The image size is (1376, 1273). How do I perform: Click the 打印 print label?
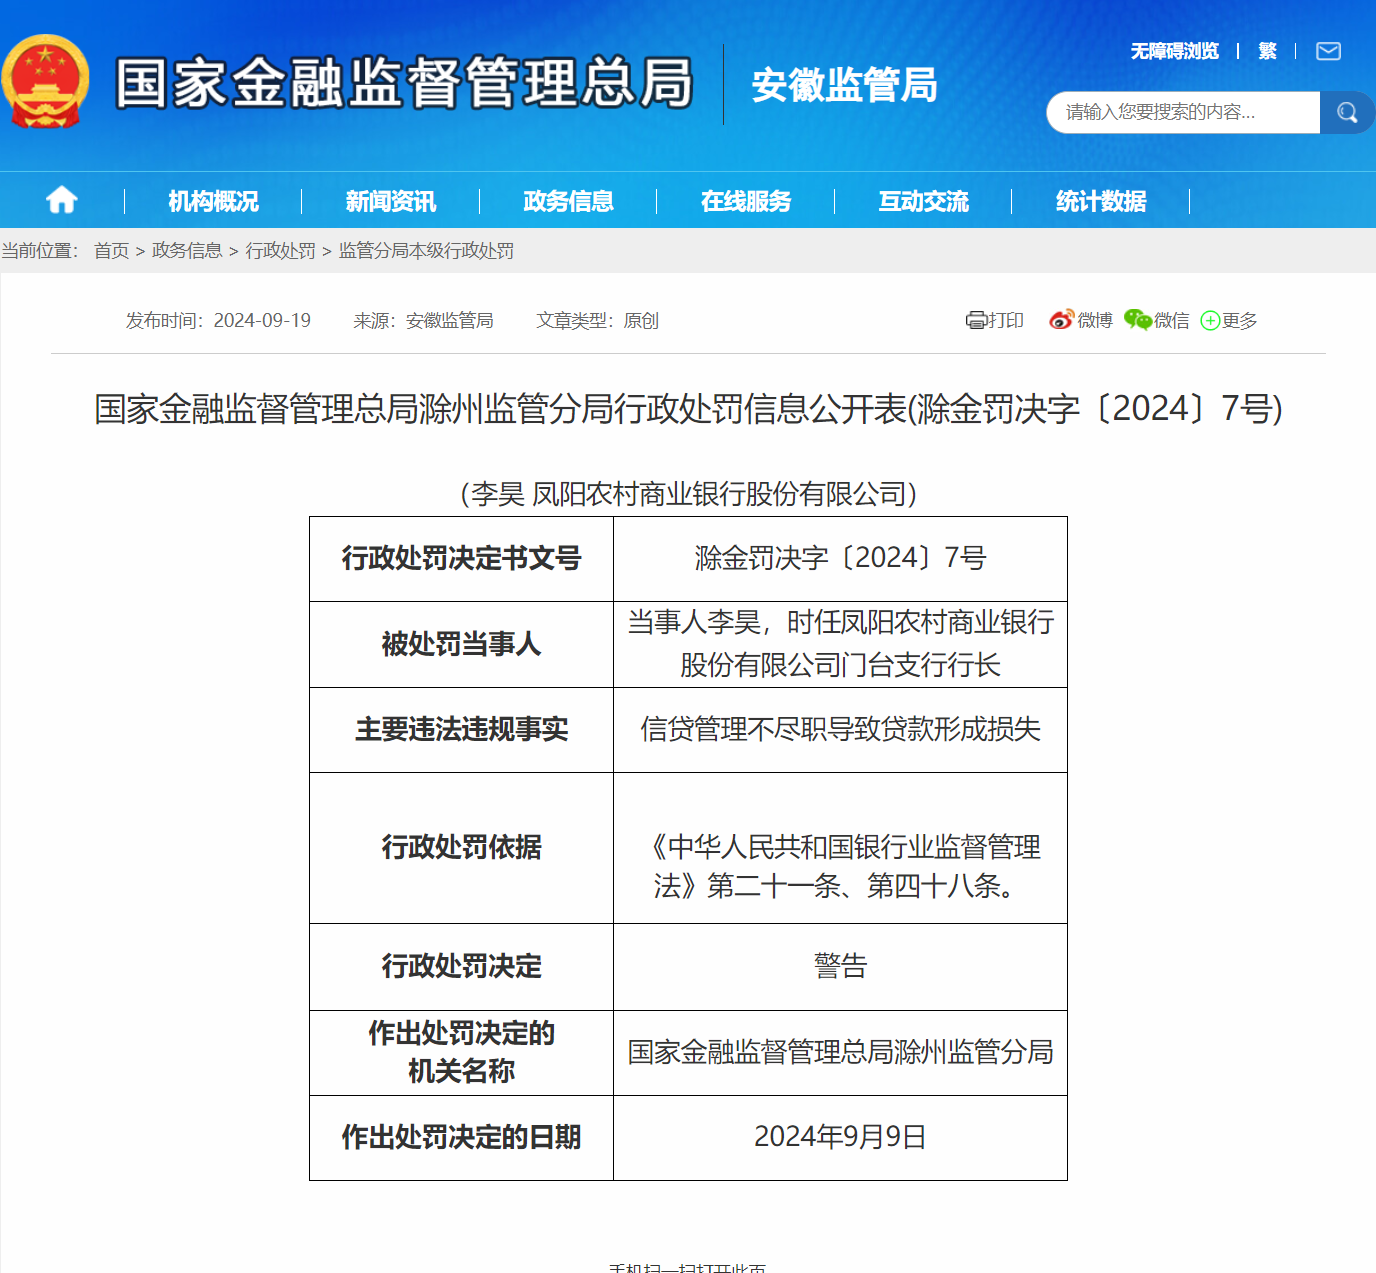(x=1005, y=320)
